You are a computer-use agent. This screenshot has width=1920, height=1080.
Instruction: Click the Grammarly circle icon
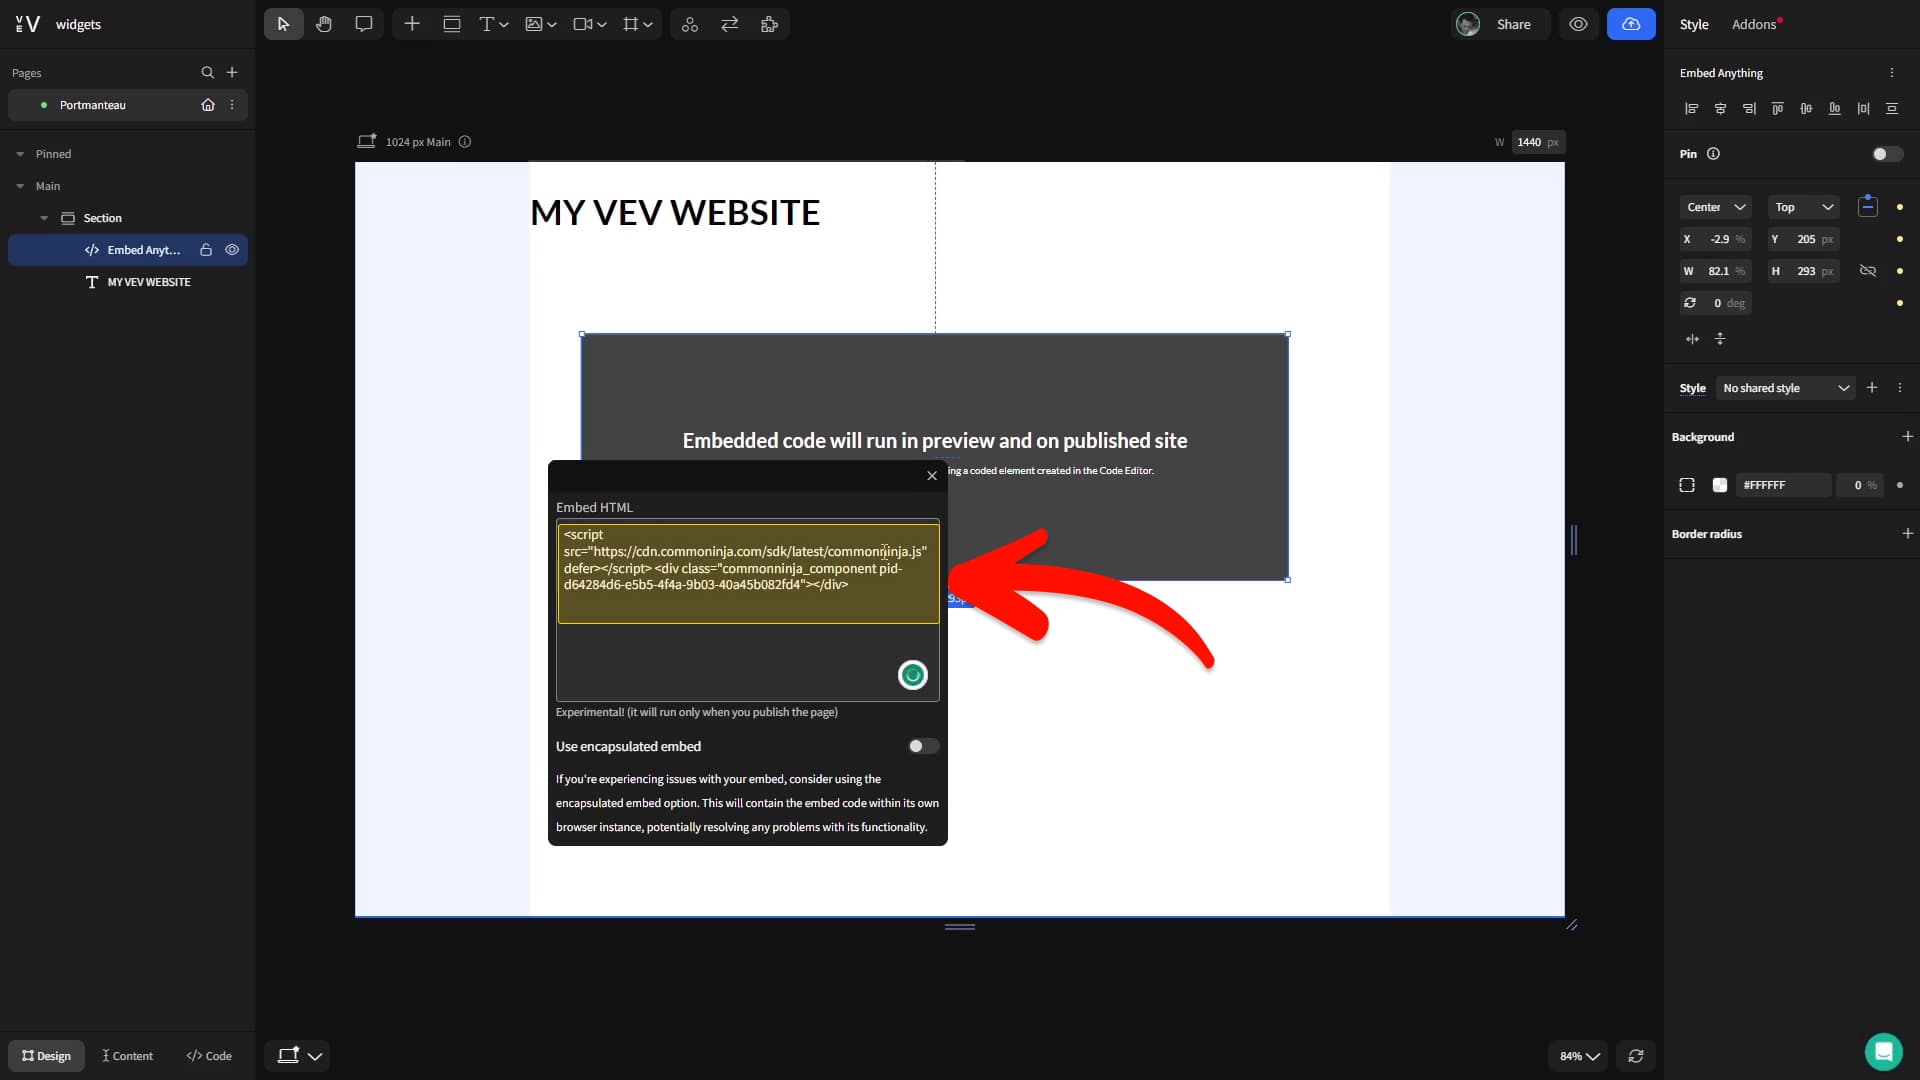[912, 676]
